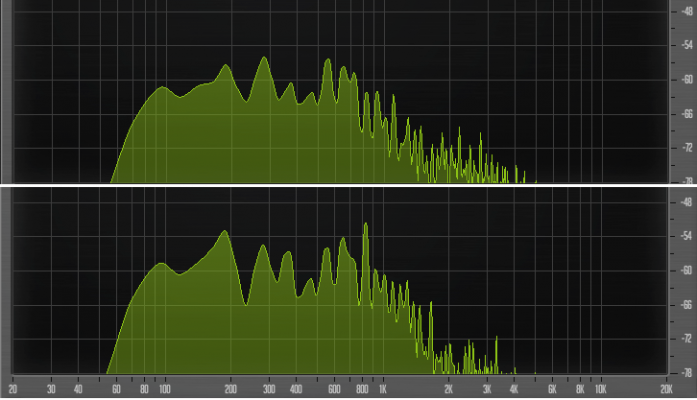This screenshot has width=697, height=400.
Task: Select the 300 frequency axis label
Action: 269,389
